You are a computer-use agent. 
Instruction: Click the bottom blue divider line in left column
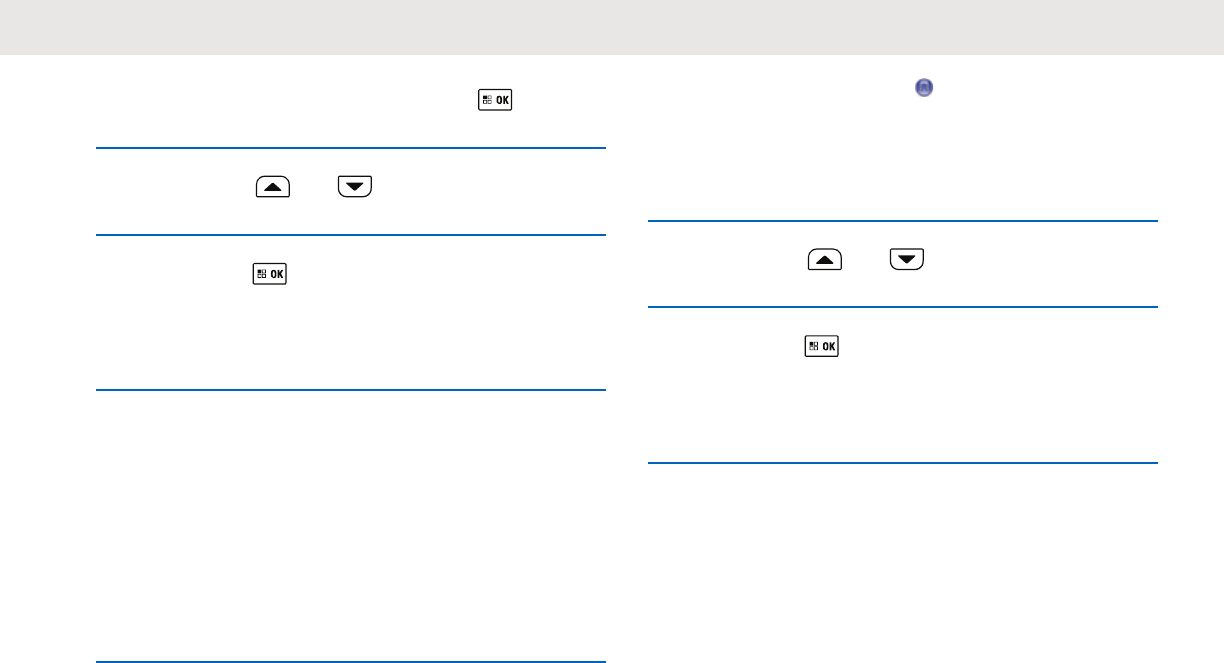click(x=351, y=661)
